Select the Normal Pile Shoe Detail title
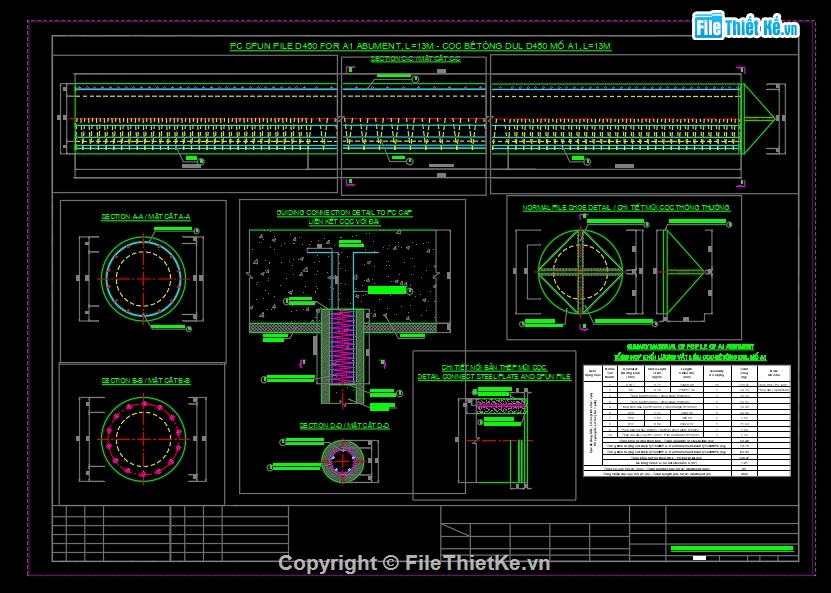 (x=627, y=207)
